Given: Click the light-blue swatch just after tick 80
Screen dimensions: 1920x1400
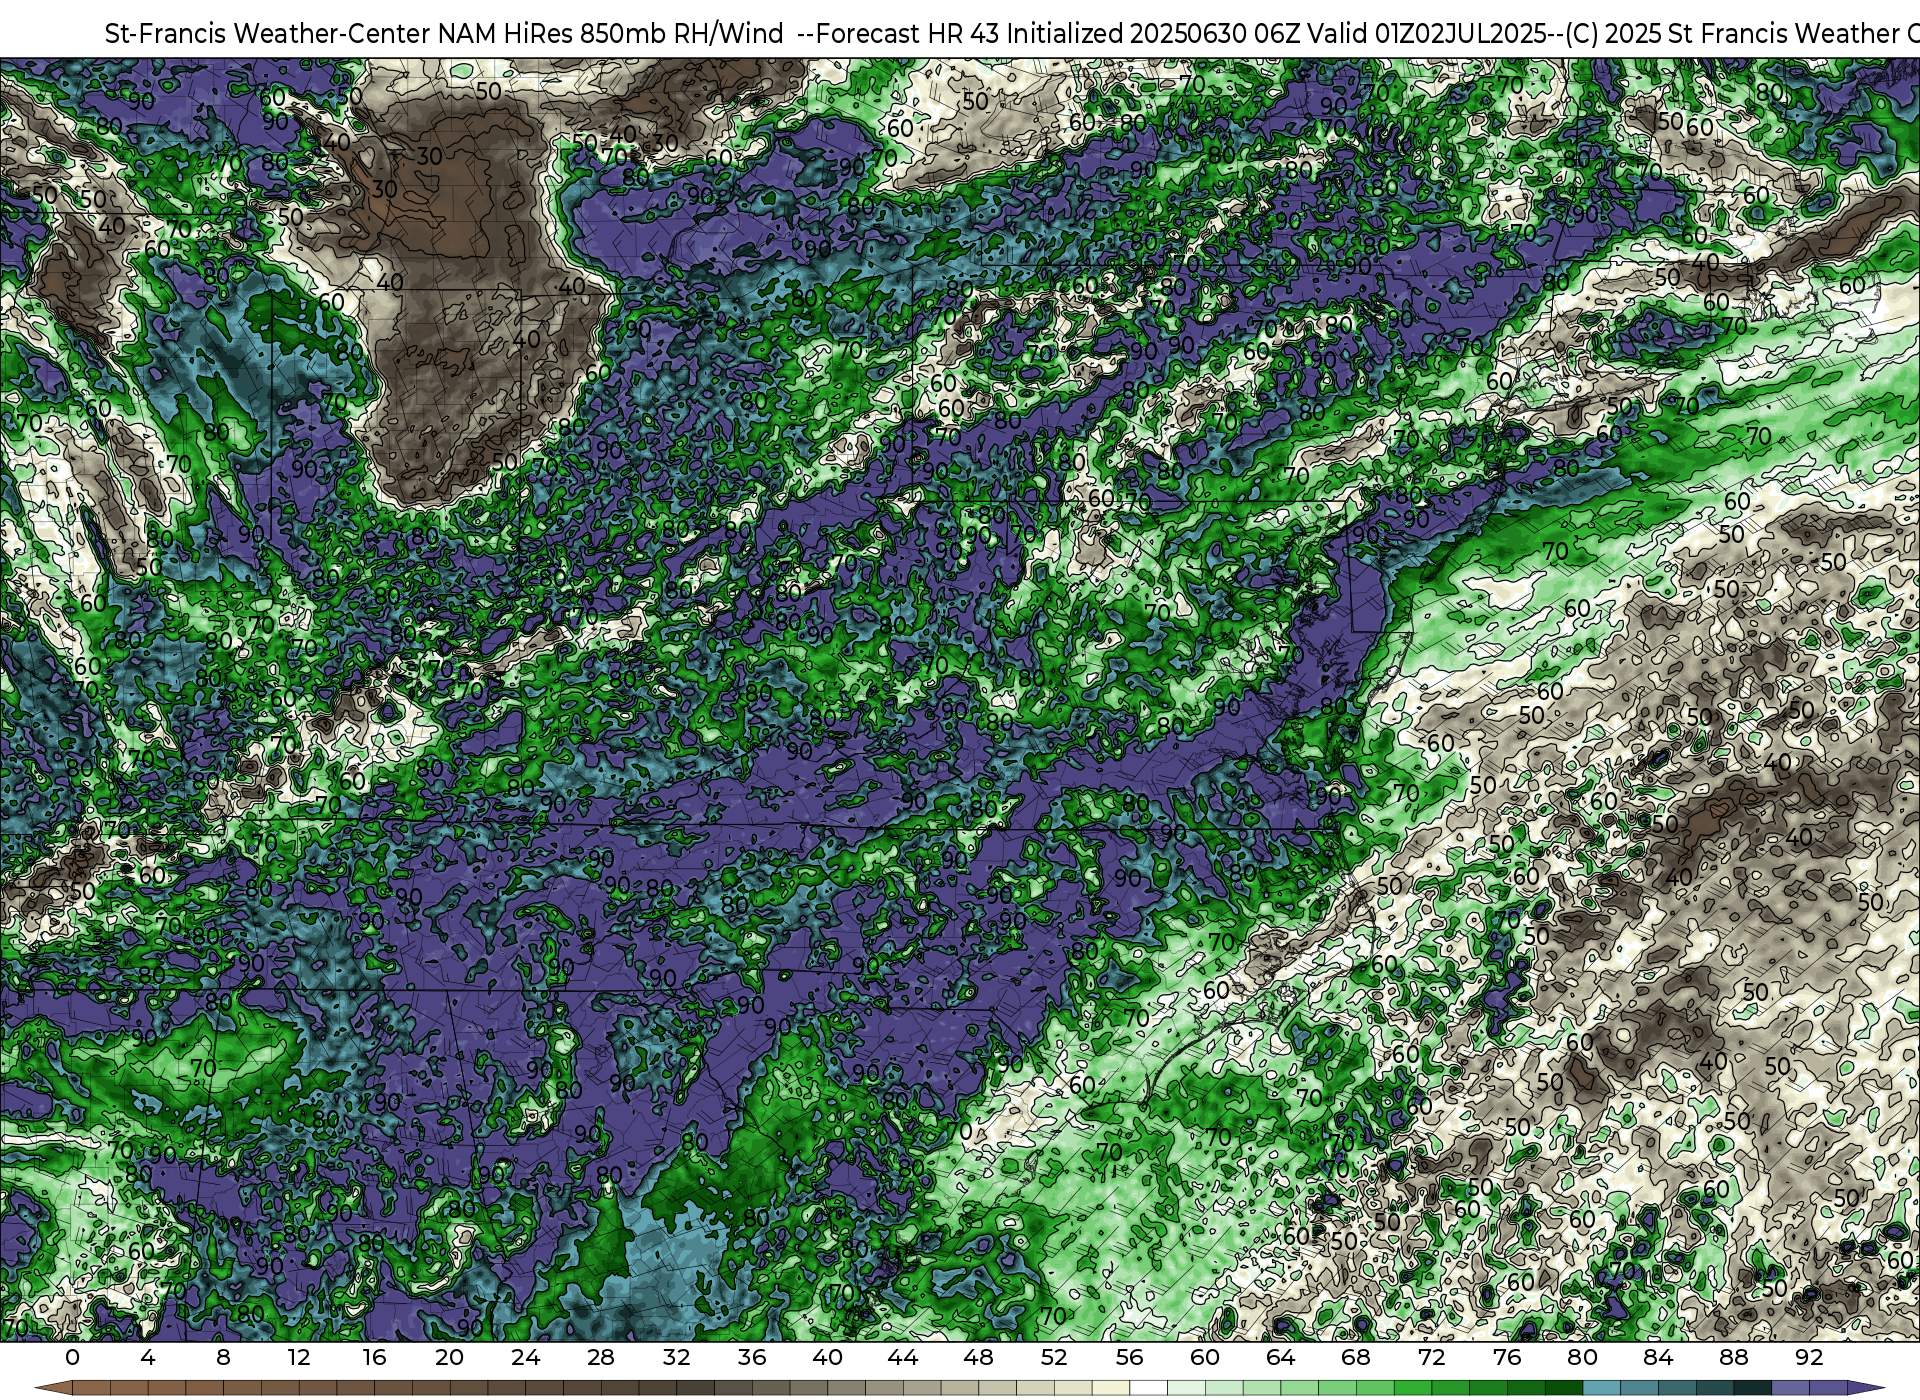Looking at the screenshot, I should (x=1601, y=1388).
